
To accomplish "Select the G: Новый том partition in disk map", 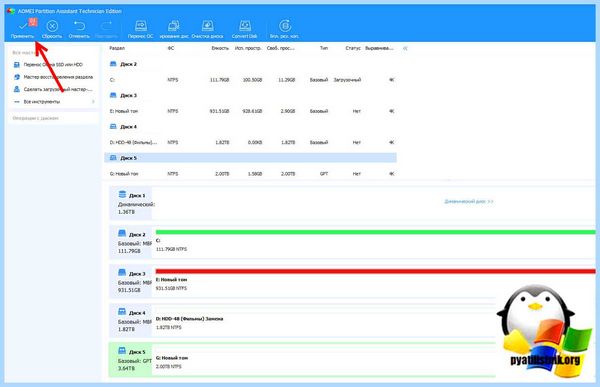I will 325,360.
